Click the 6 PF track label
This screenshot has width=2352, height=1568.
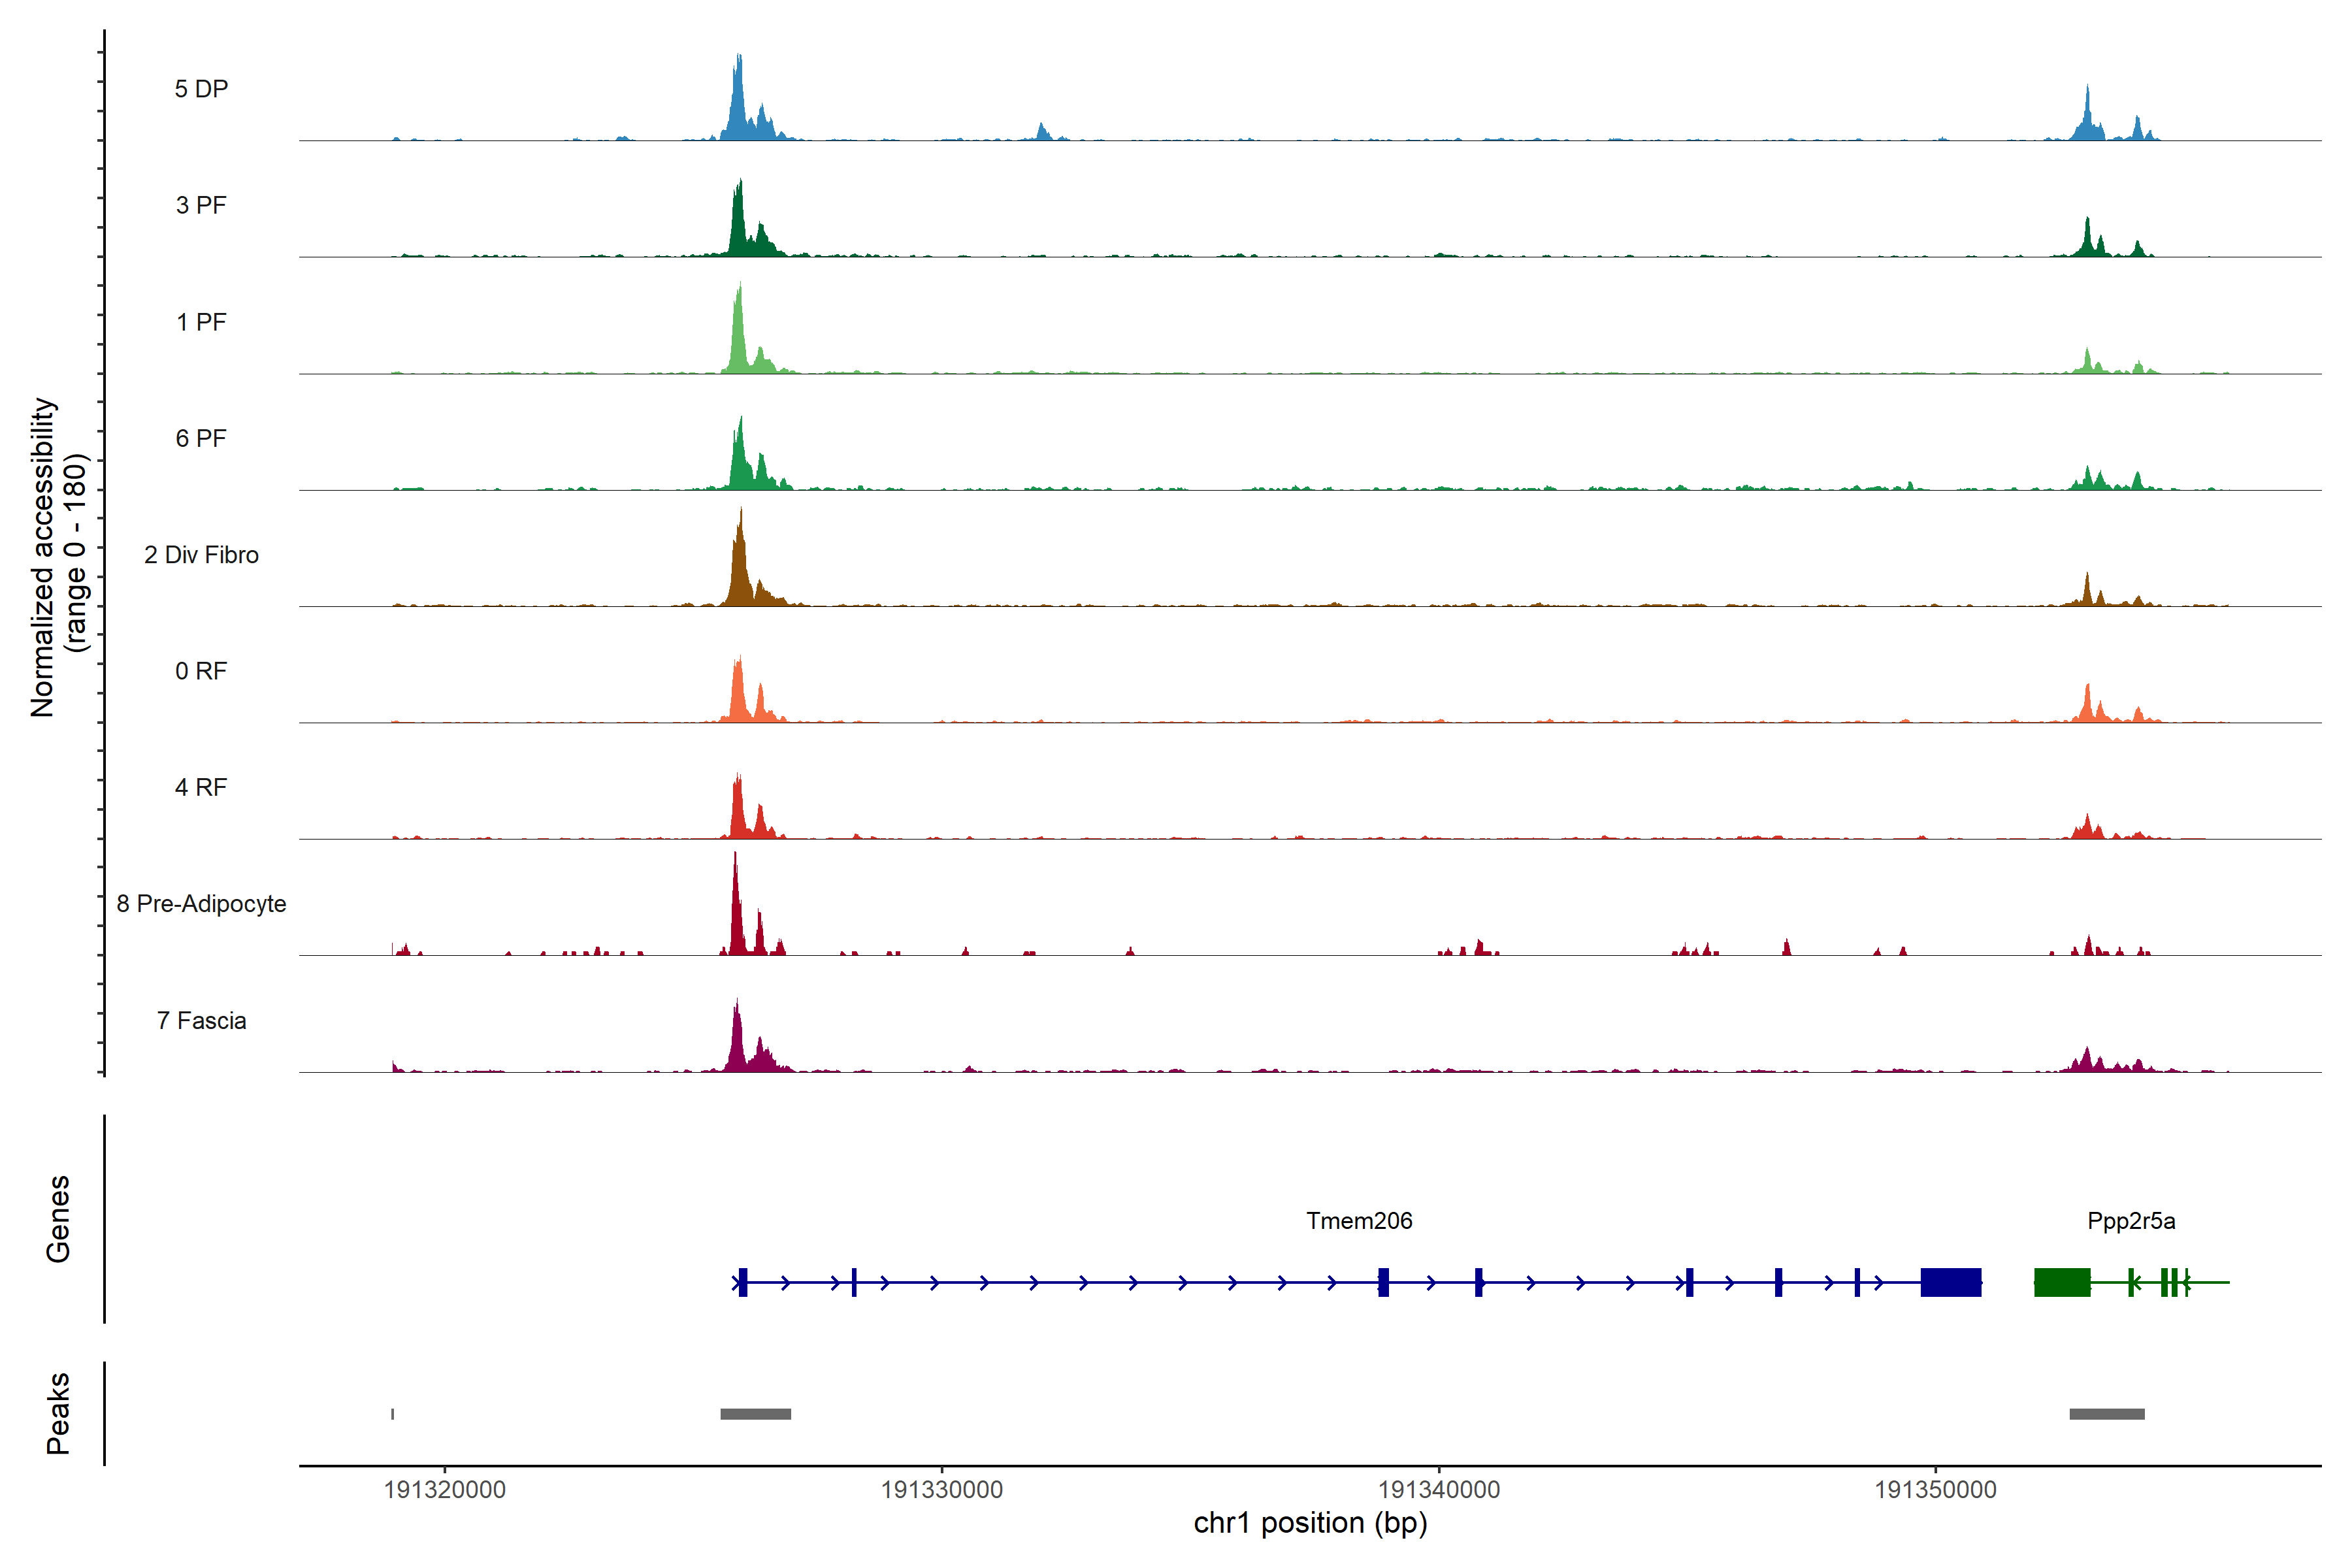click(x=201, y=438)
